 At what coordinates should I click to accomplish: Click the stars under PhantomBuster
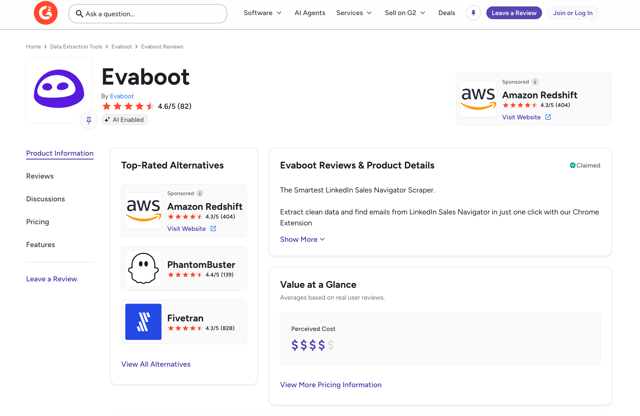185,275
